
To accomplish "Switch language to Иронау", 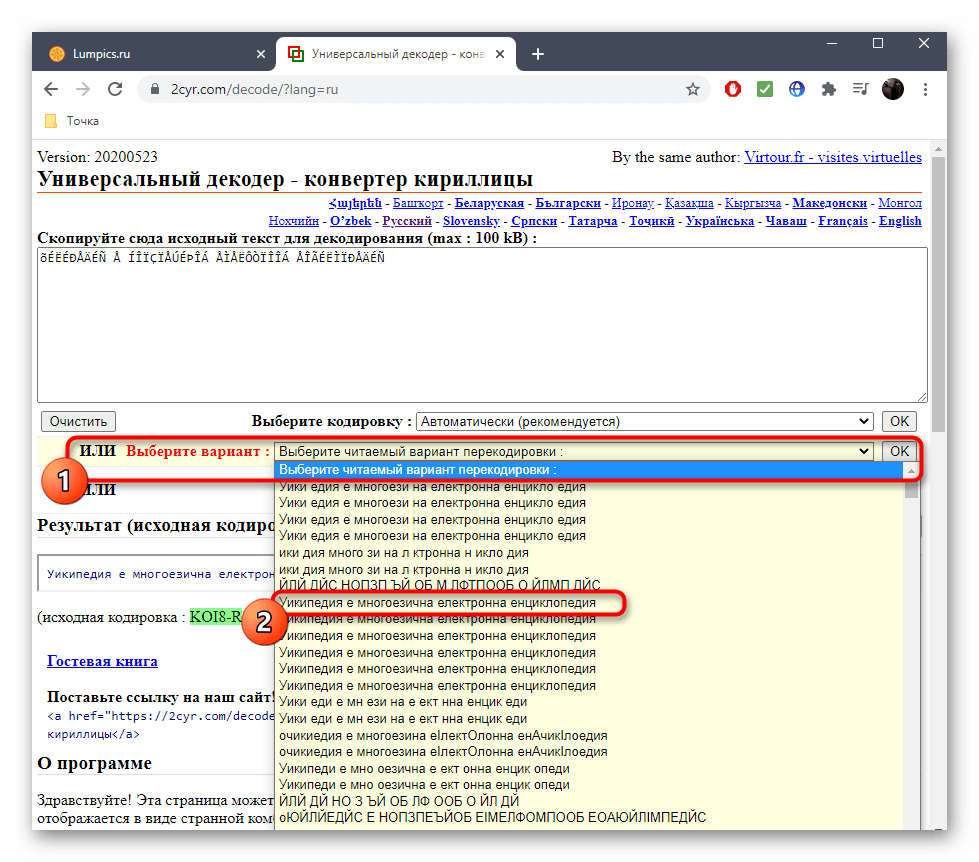I will [x=632, y=203].
